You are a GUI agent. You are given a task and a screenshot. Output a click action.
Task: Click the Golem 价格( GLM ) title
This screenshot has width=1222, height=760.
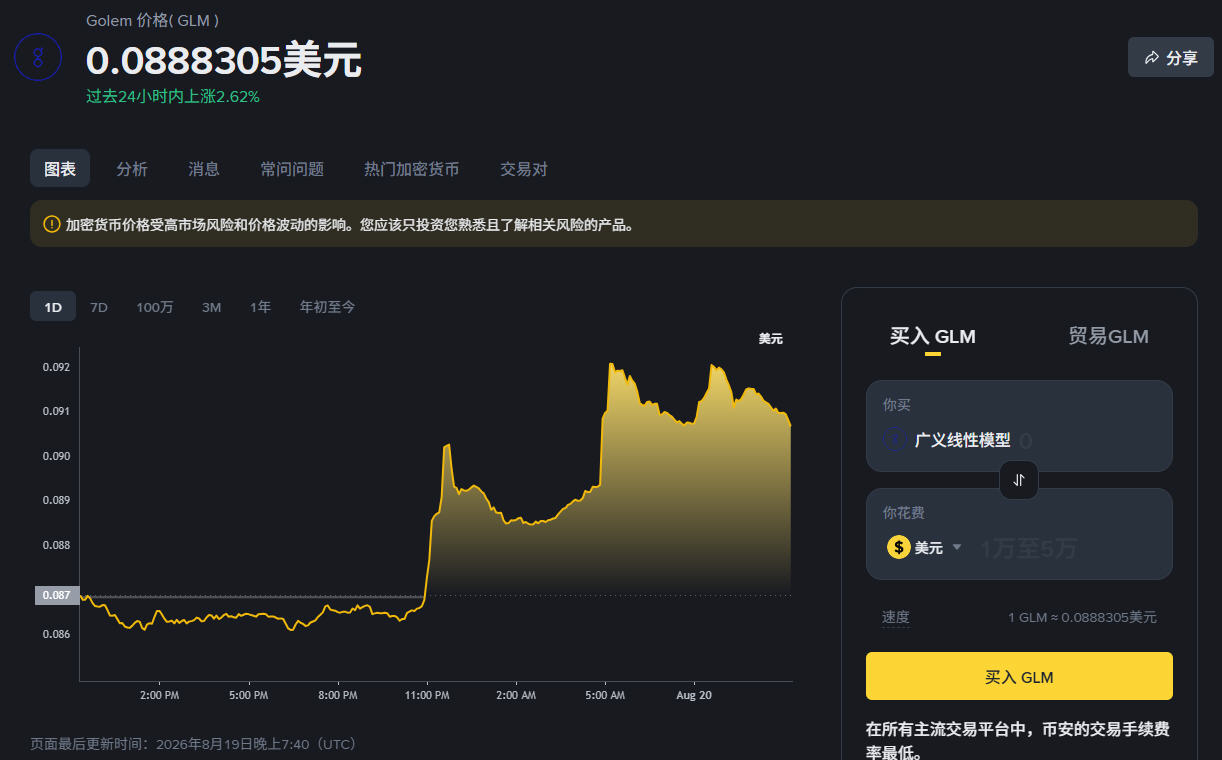pos(153,20)
